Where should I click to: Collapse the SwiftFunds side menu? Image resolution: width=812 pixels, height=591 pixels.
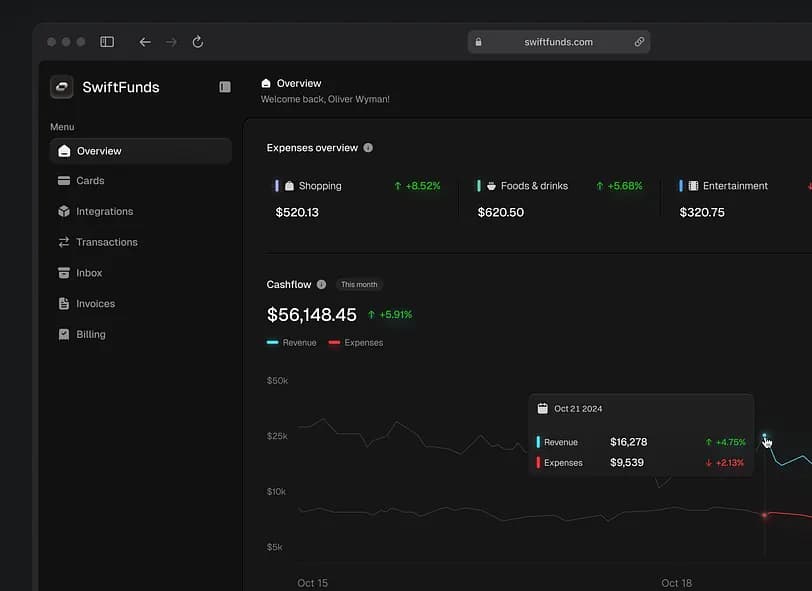225,87
